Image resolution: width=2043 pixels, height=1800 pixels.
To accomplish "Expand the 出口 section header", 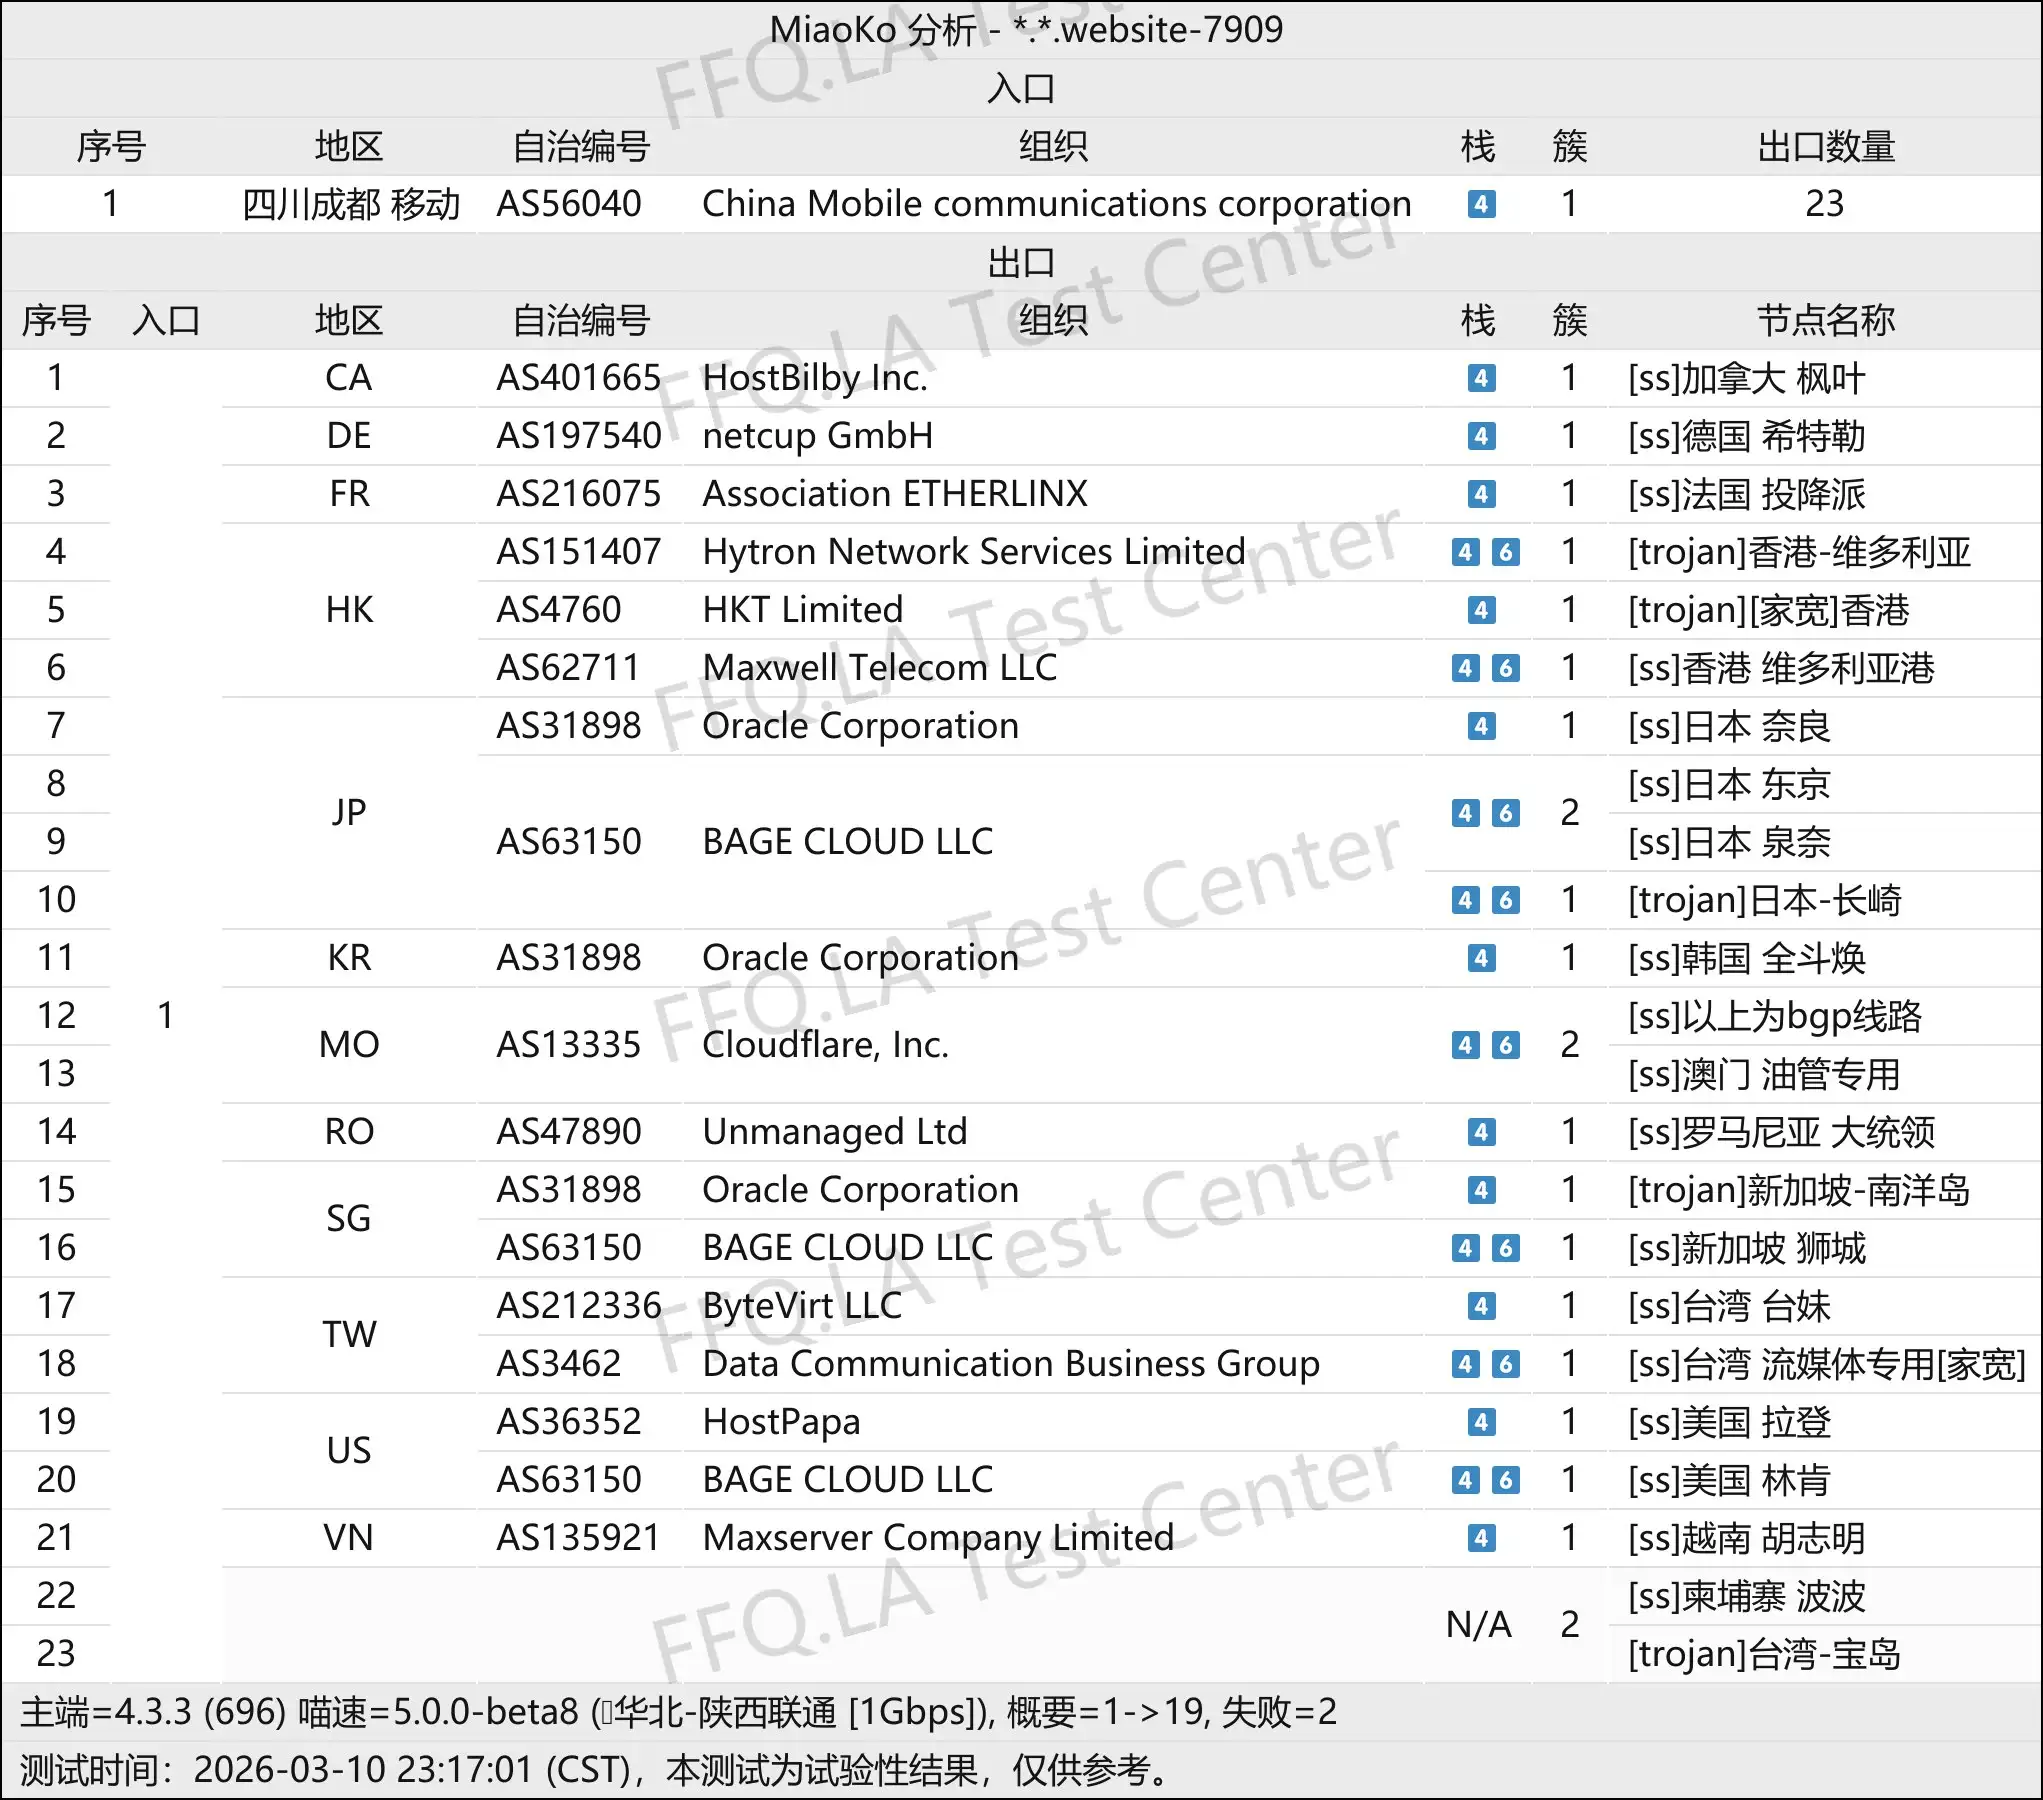I will [1021, 262].
